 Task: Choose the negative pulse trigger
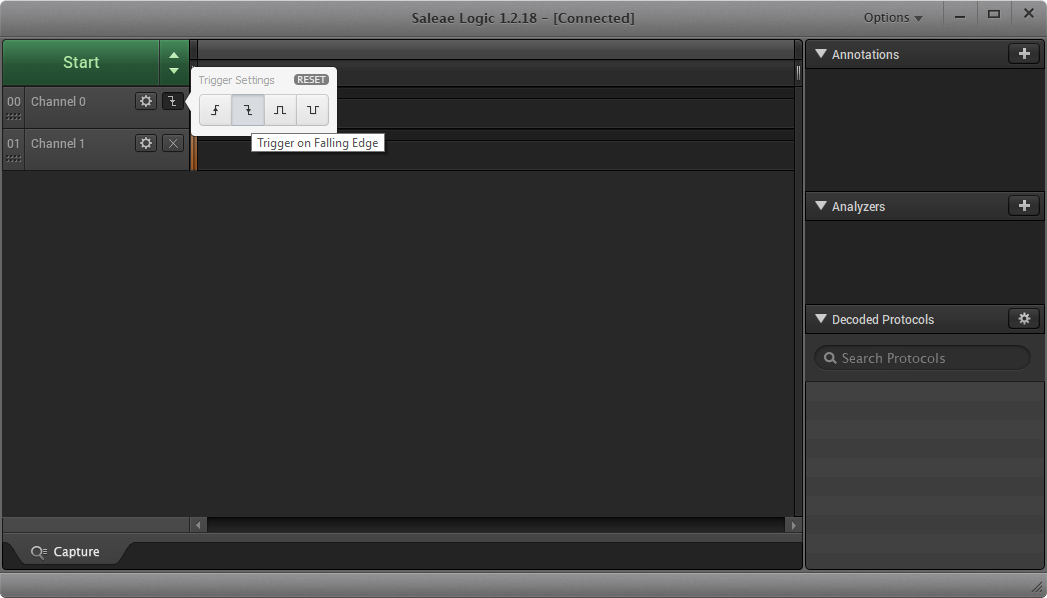[x=313, y=110]
